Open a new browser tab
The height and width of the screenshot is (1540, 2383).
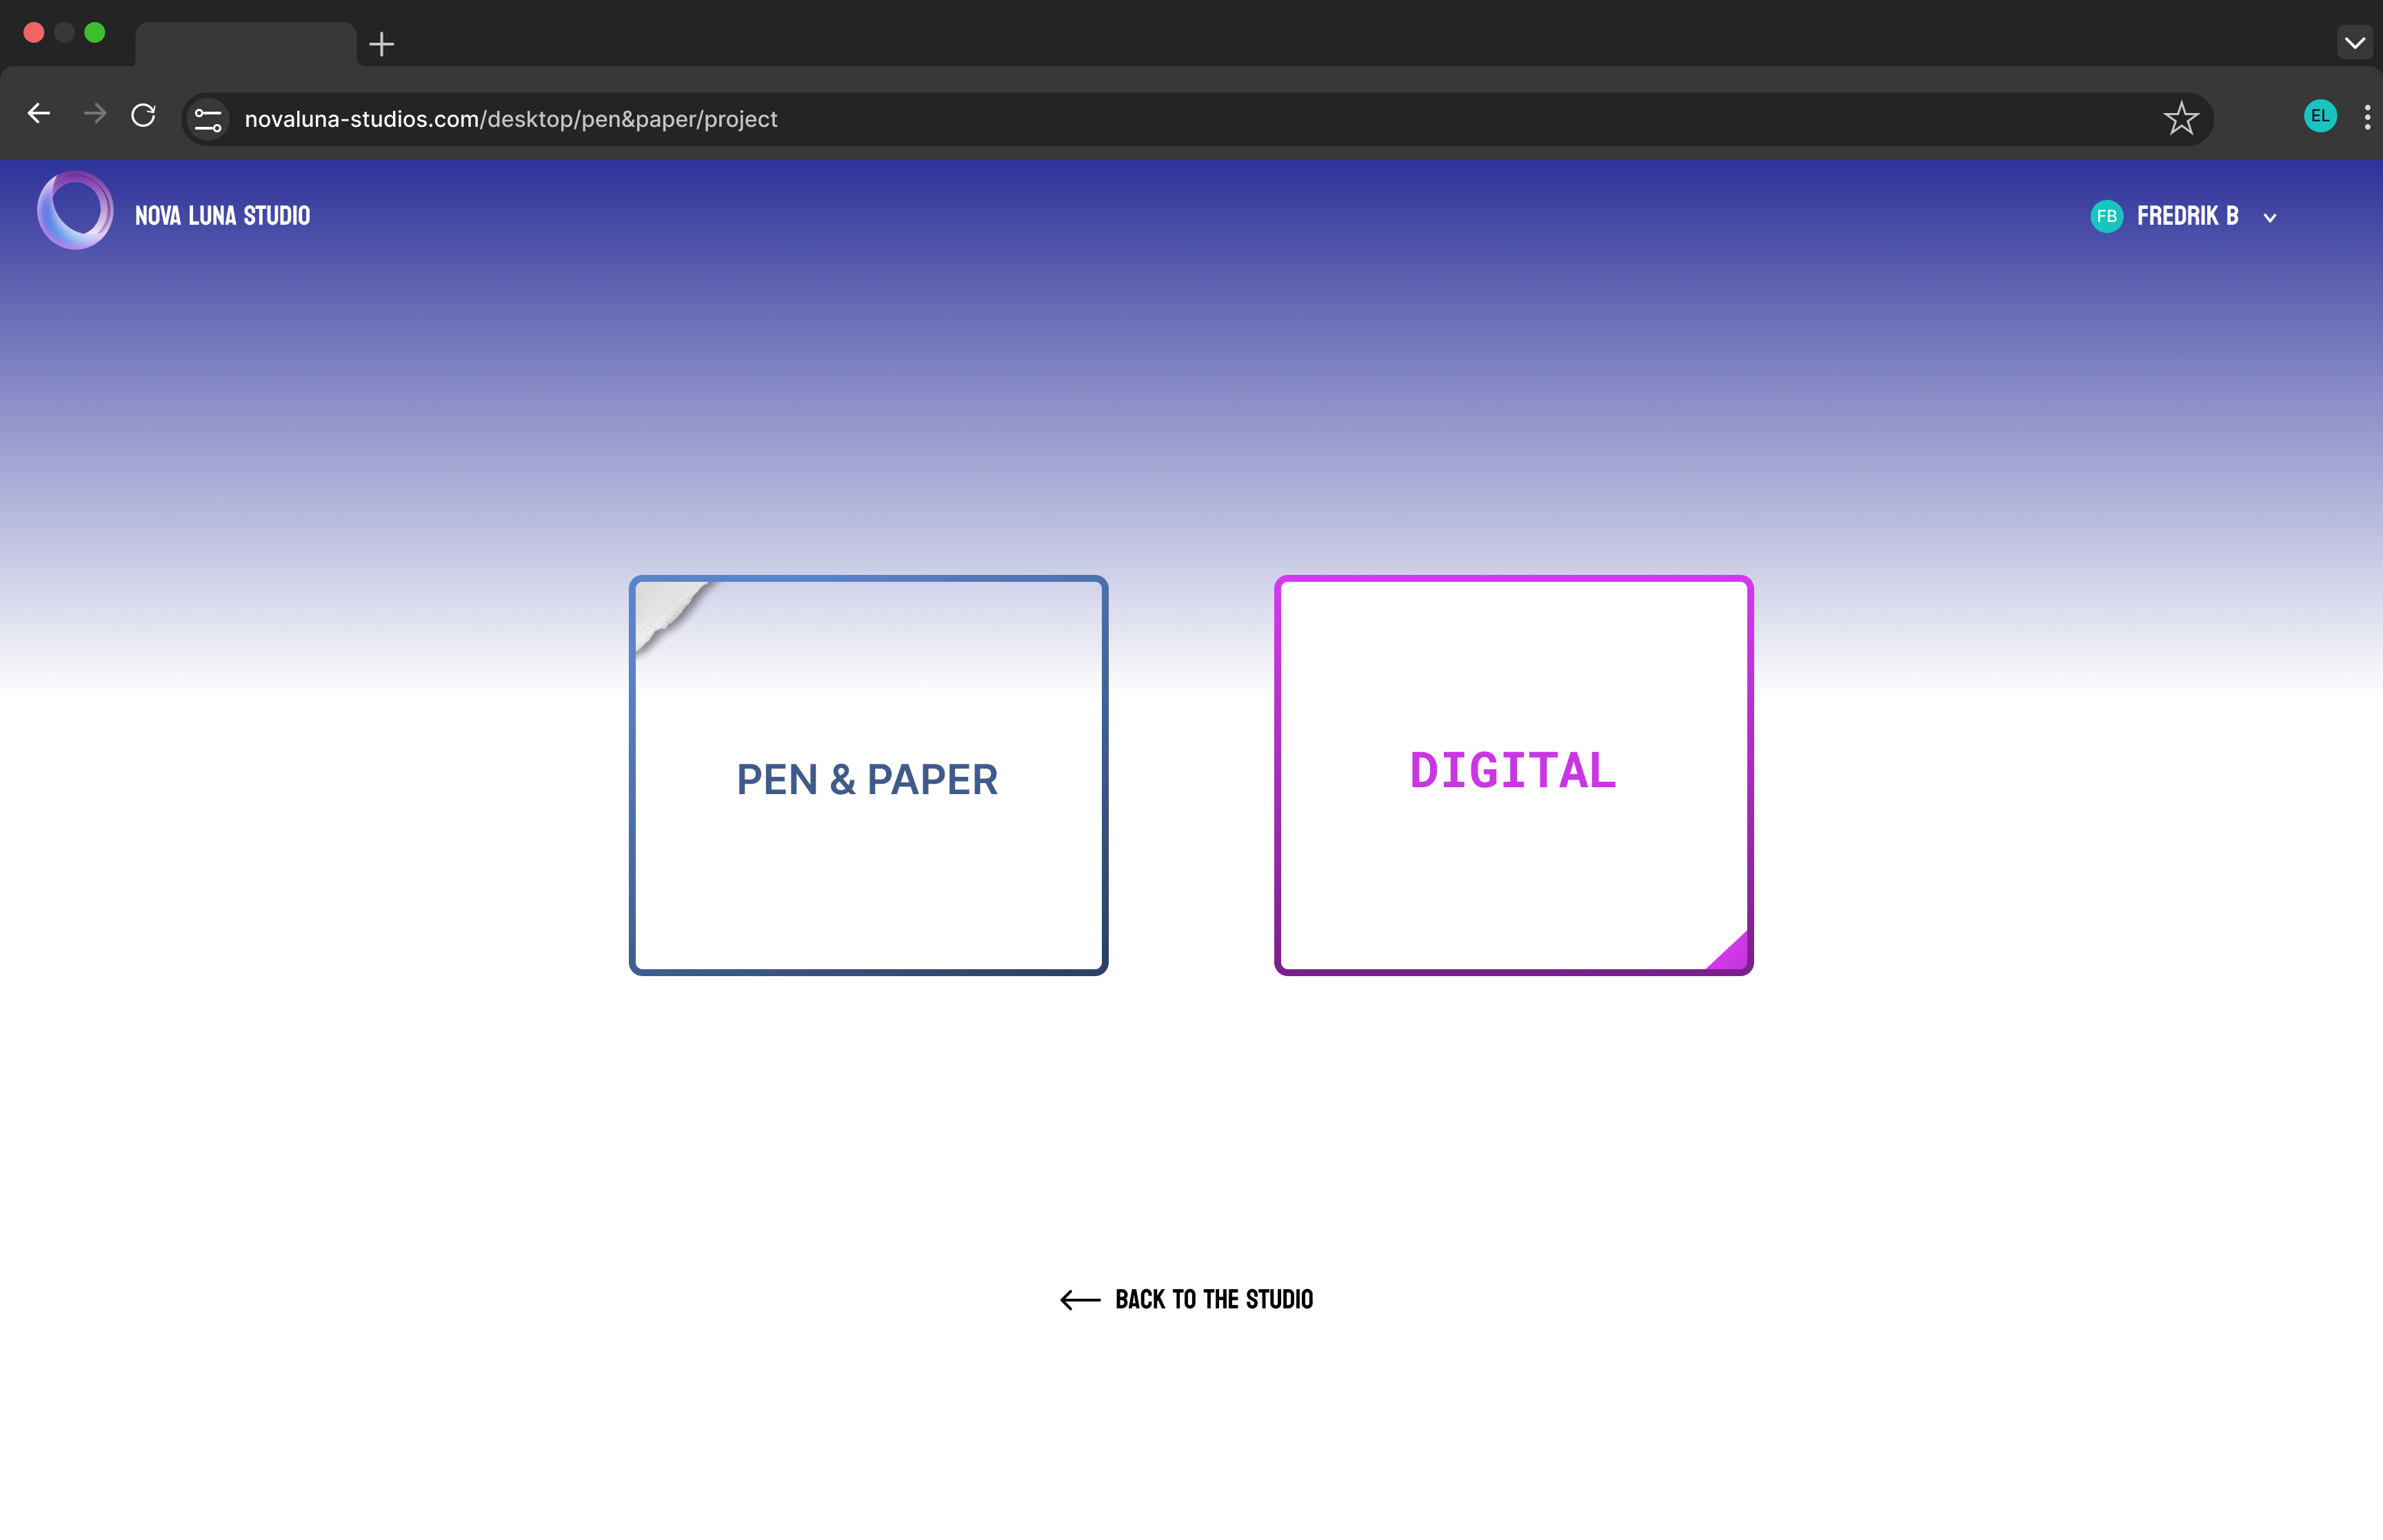pyautogui.click(x=381, y=44)
